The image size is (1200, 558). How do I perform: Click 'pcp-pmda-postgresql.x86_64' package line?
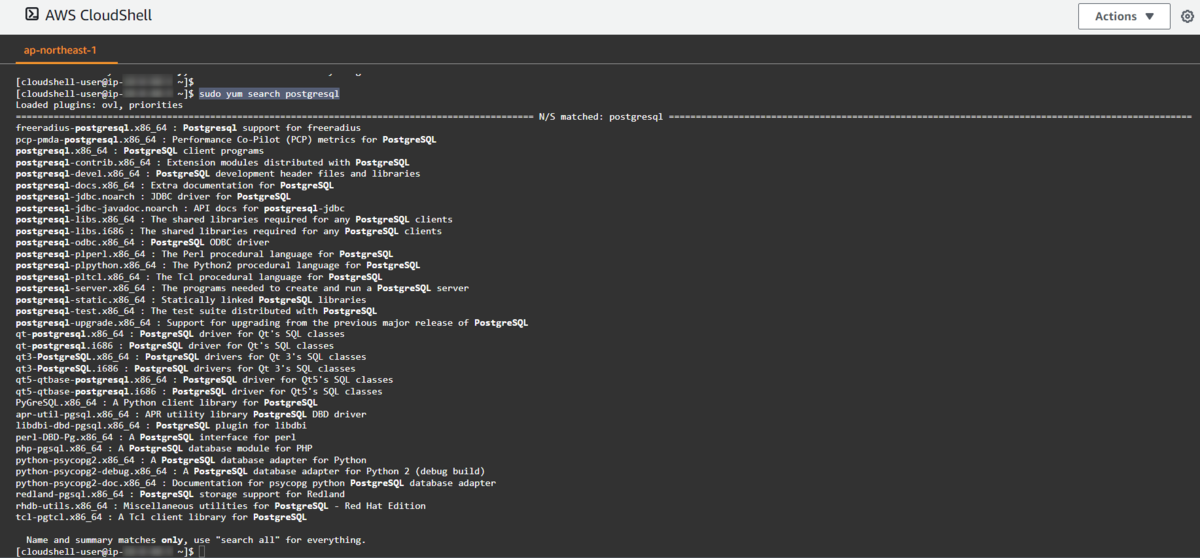[226, 139]
